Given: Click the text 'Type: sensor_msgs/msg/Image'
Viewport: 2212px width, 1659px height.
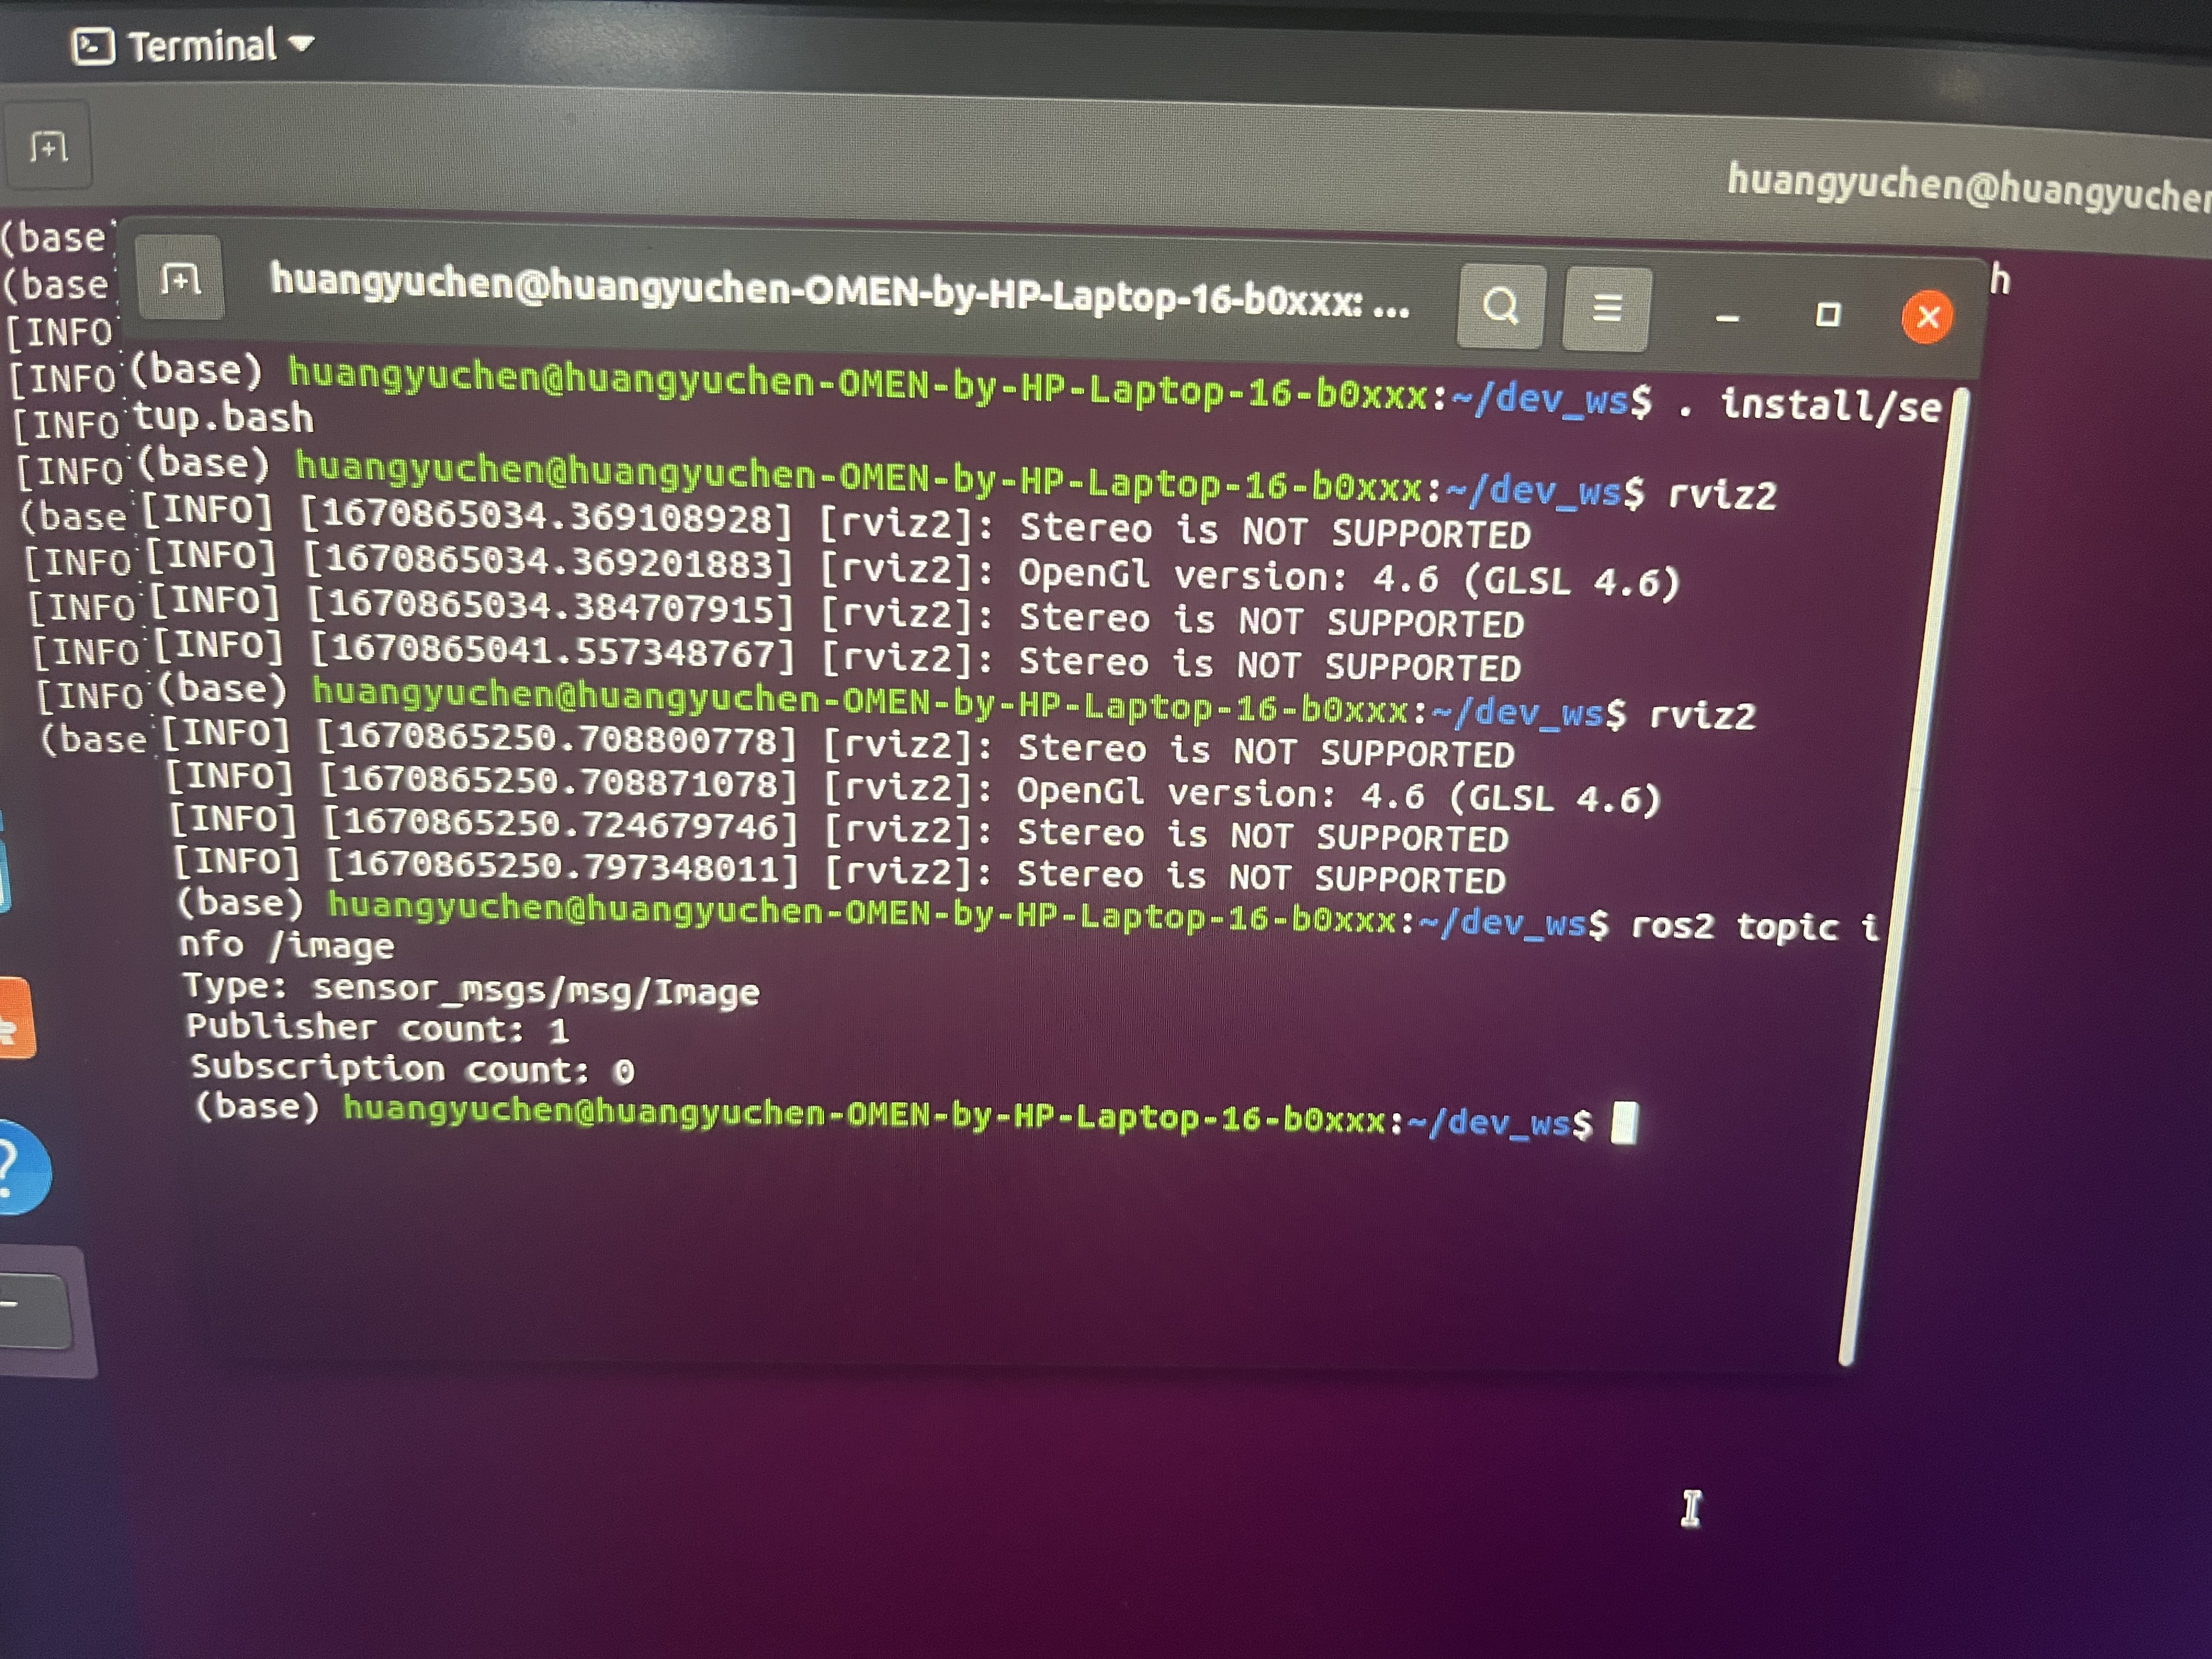Looking at the screenshot, I should (x=471, y=989).
